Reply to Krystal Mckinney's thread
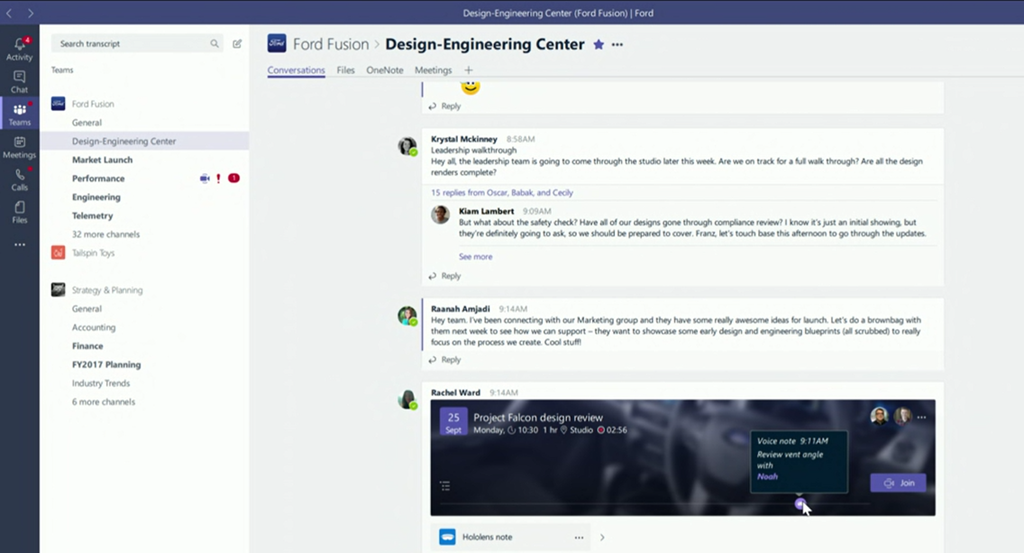This screenshot has height=553, width=1024. tap(445, 276)
